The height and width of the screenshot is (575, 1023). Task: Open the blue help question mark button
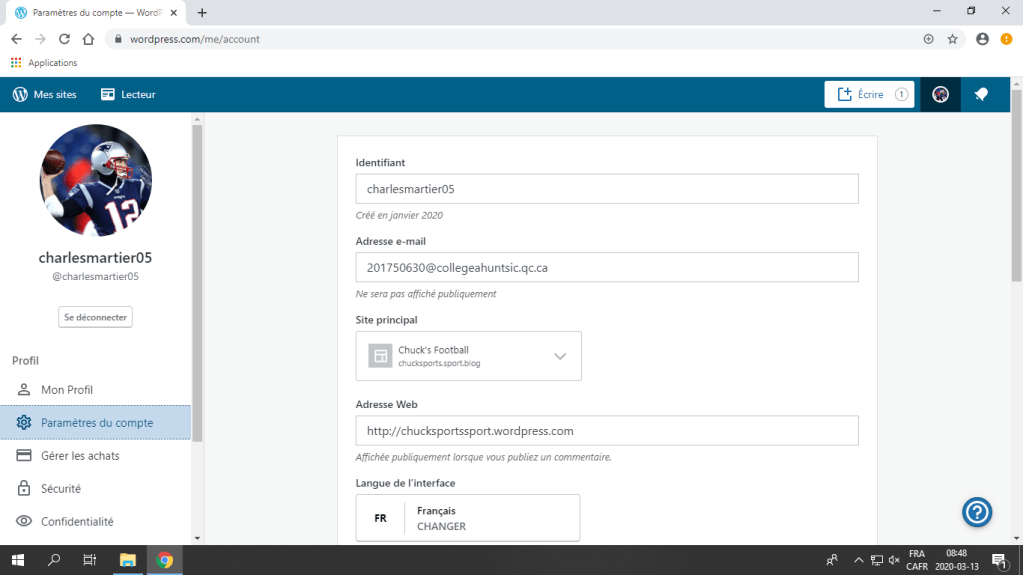pyautogui.click(x=976, y=512)
